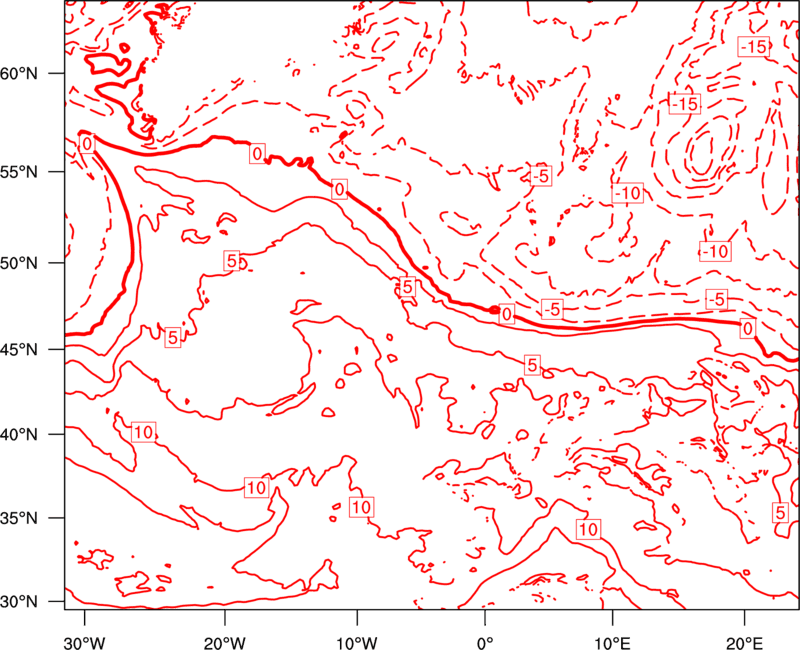Select the 40°N latitude axis label
This screenshot has width=800, height=650.
19,435
